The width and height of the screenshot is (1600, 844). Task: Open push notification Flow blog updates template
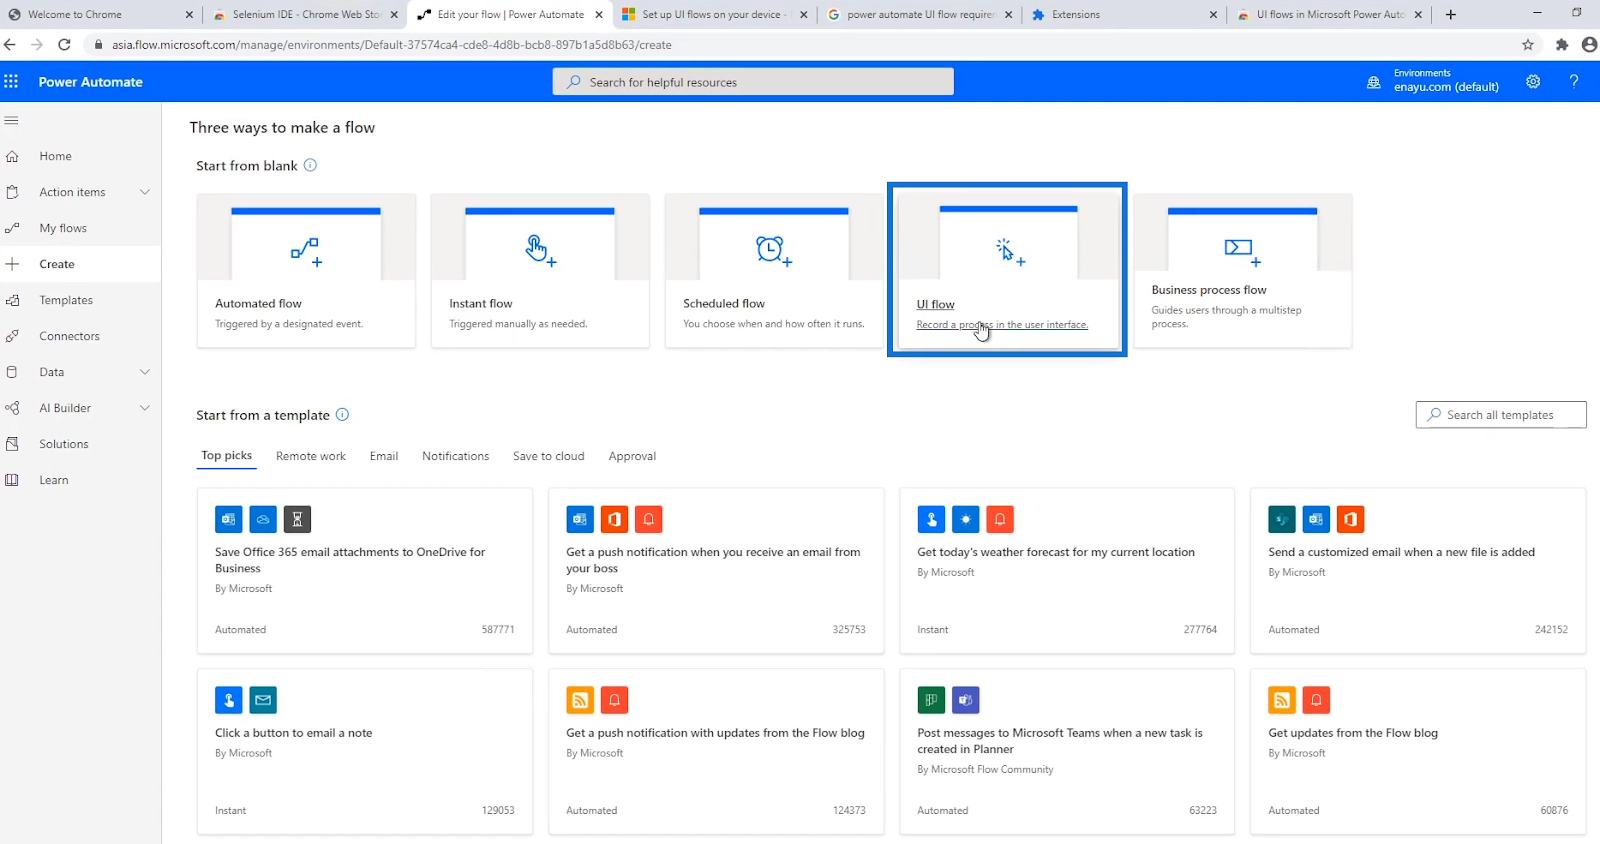[x=716, y=752]
